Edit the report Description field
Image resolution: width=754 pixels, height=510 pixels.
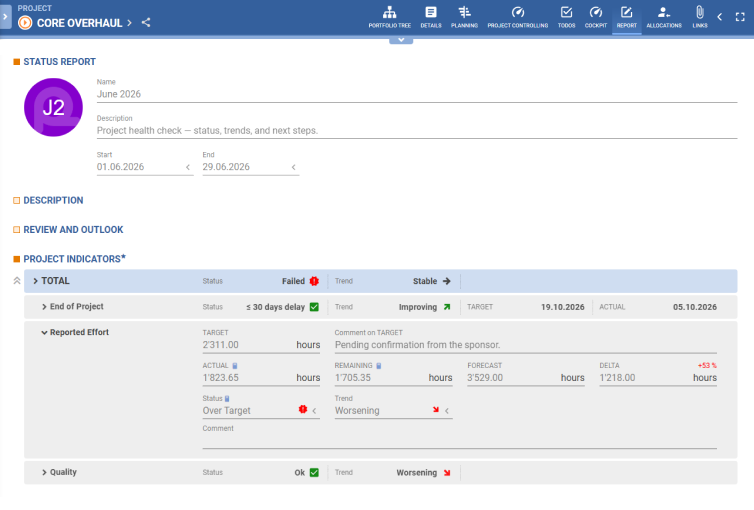[x=417, y=131]
